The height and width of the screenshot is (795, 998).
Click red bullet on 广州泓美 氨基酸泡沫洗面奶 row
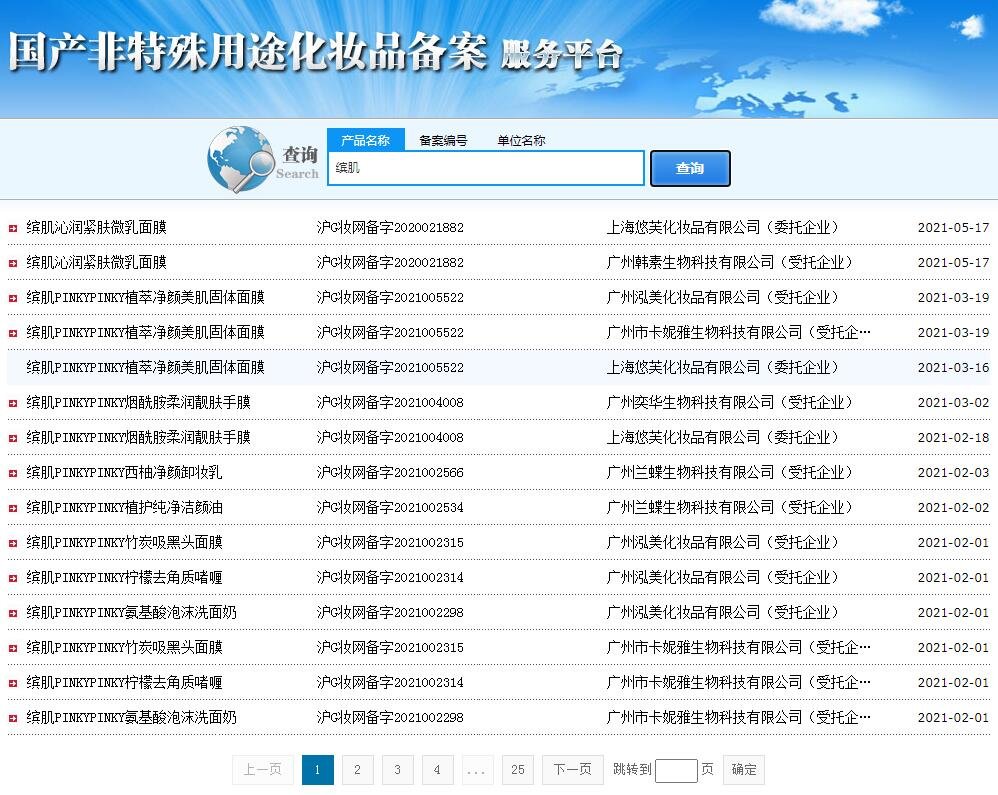click(13, 613)
